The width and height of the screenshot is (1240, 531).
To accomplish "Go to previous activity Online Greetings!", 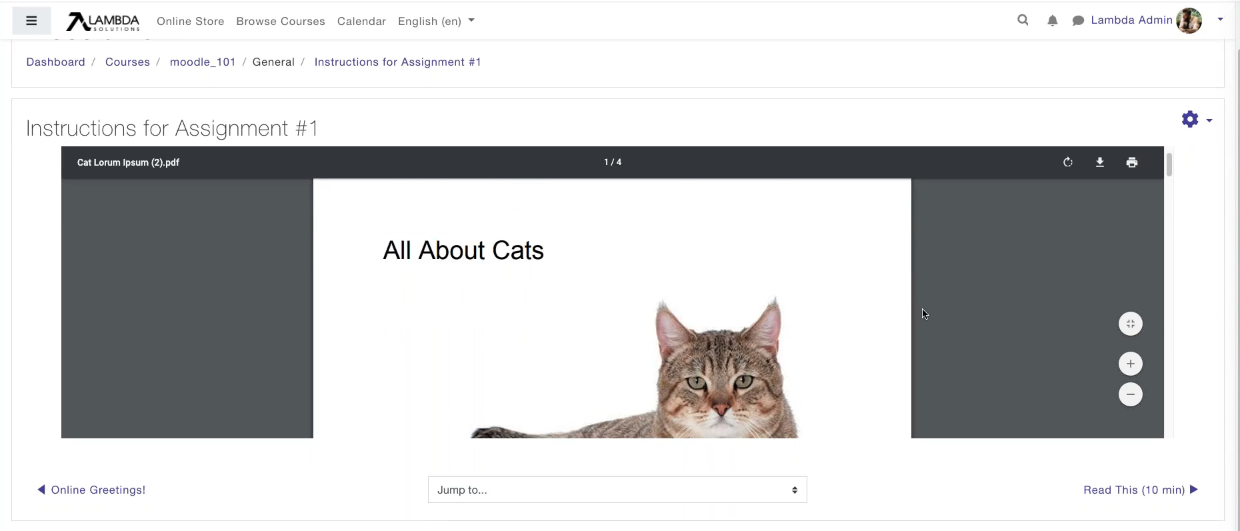I will click(91, 490).
